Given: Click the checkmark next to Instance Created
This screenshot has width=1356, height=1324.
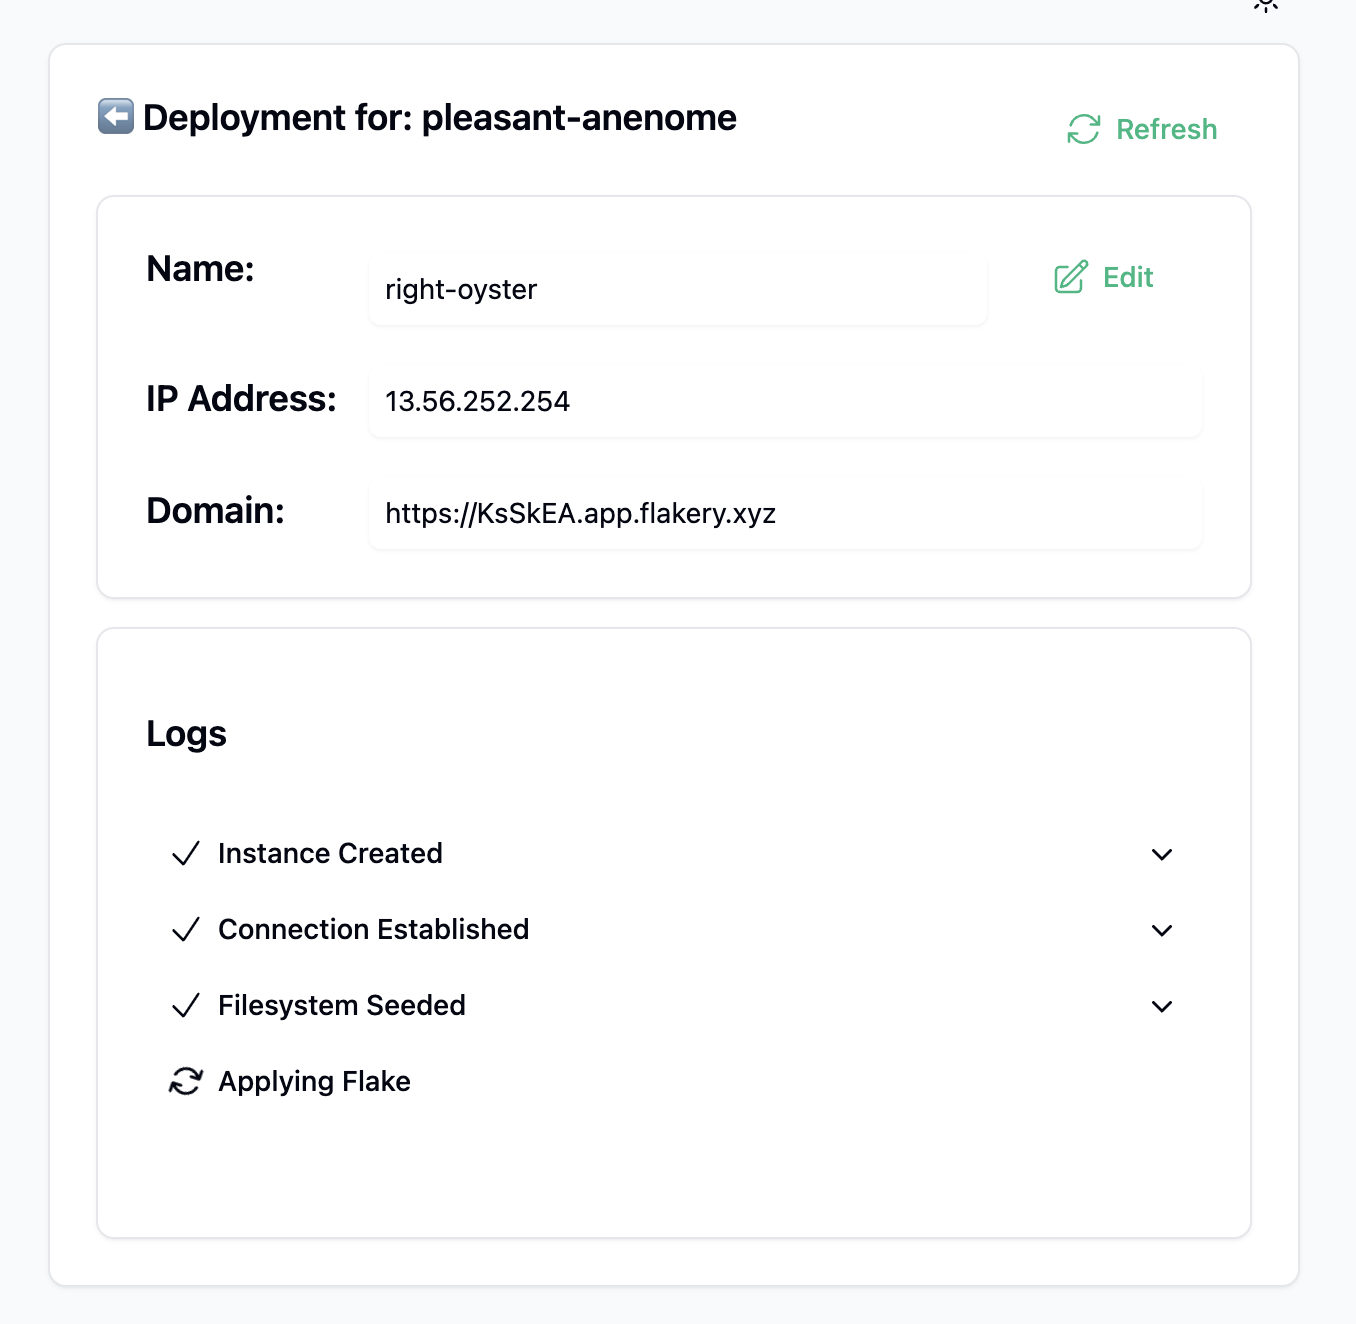Looking at the screenshot, I should tap(185, 854).
